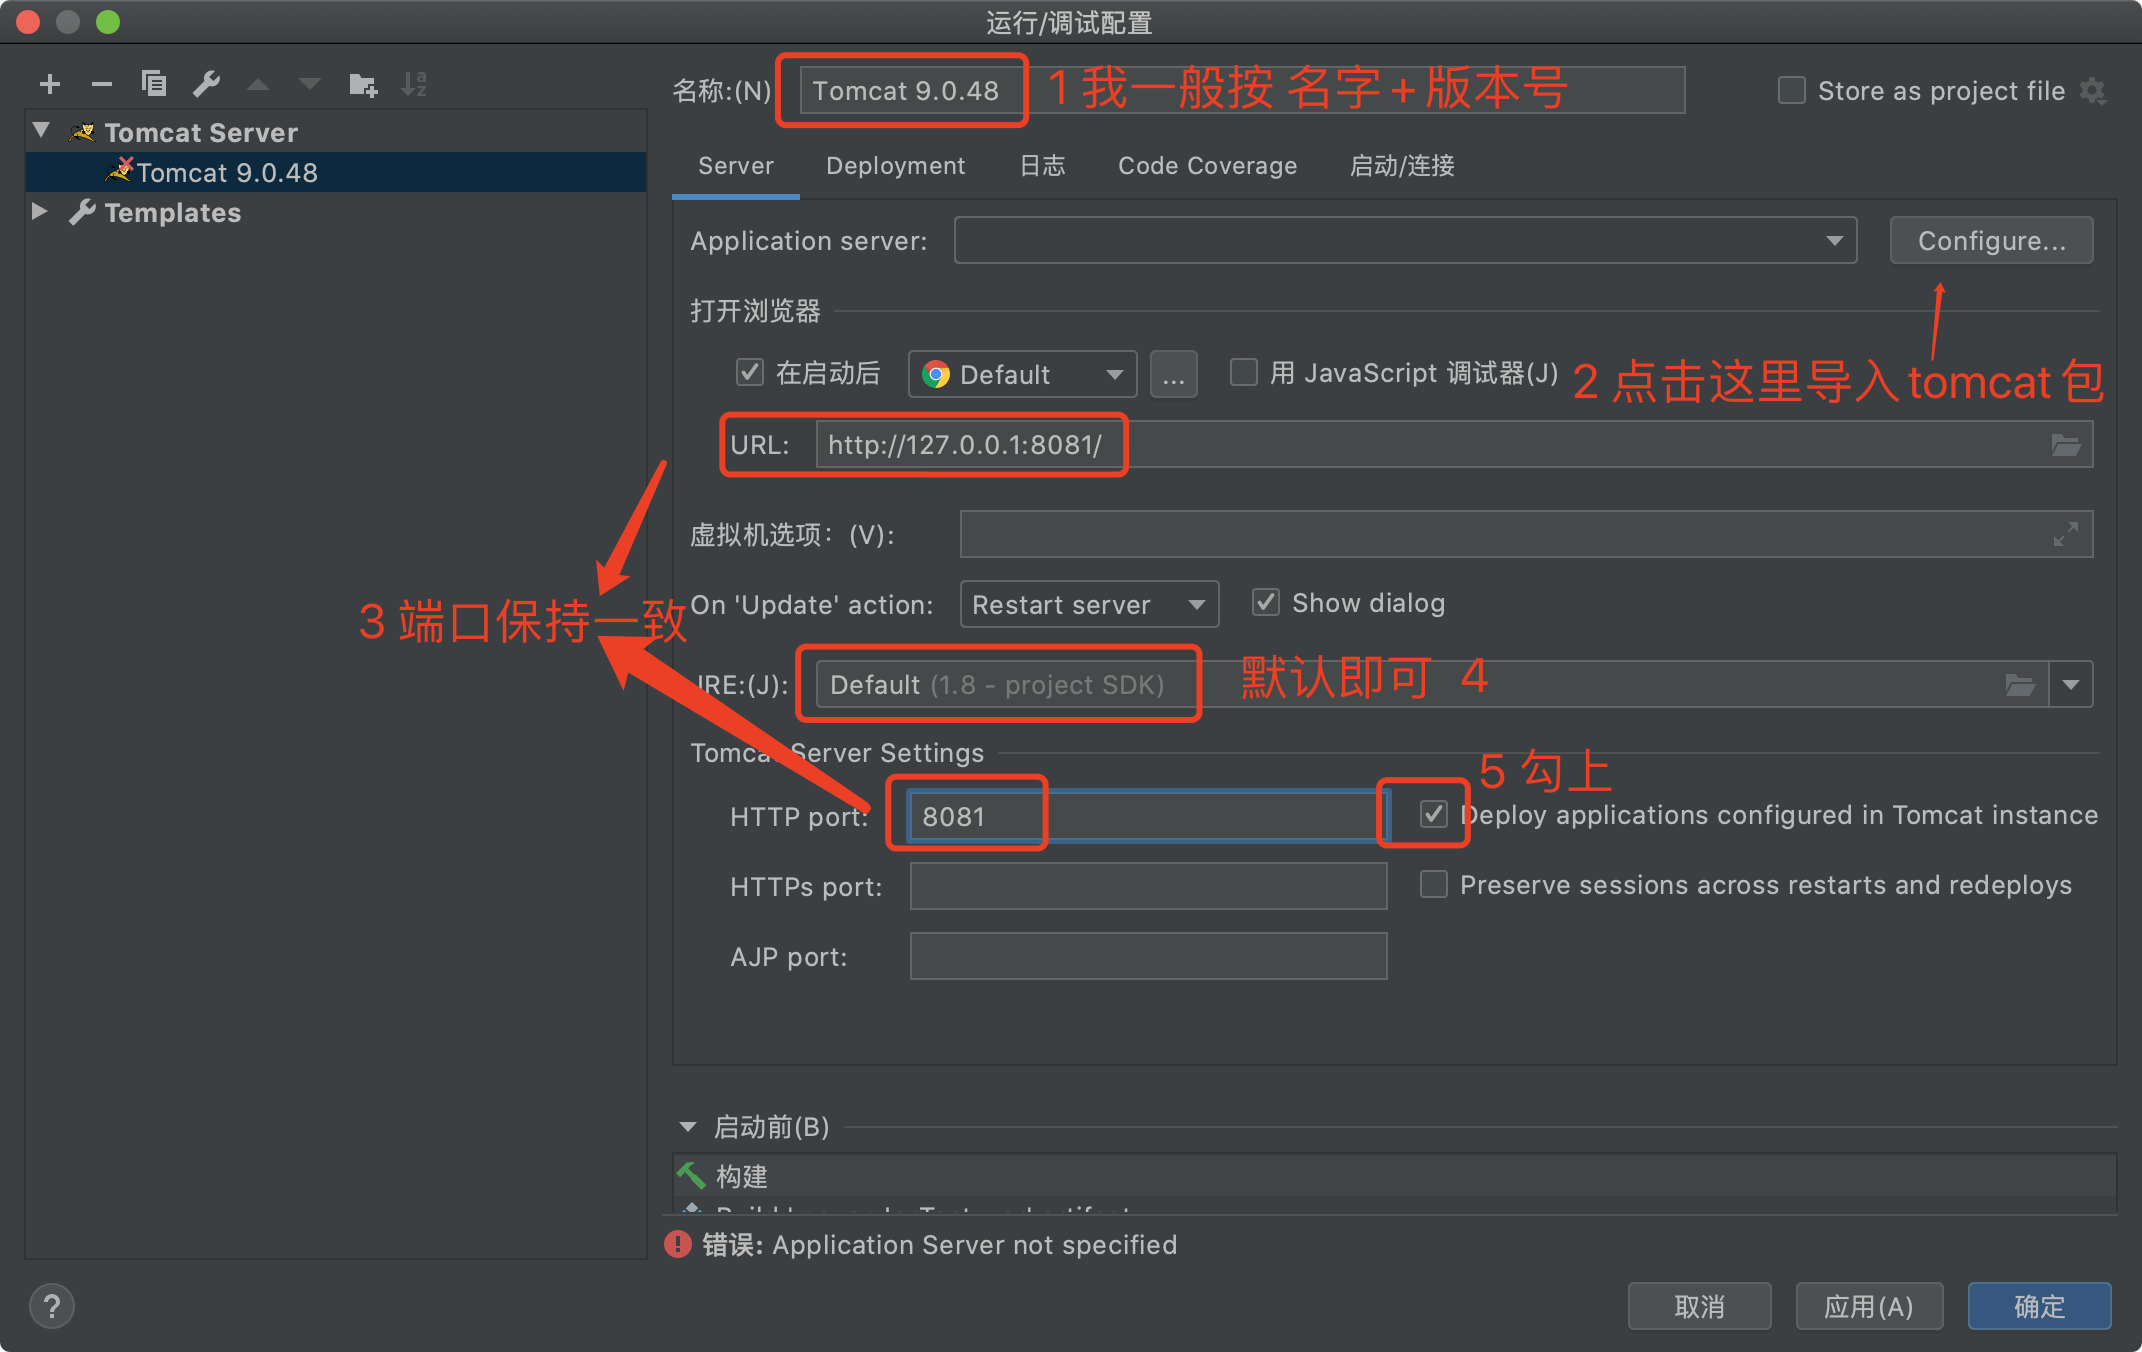
Task: Toggle 在启动后 after launch checkbox
Action: (750, 373)
